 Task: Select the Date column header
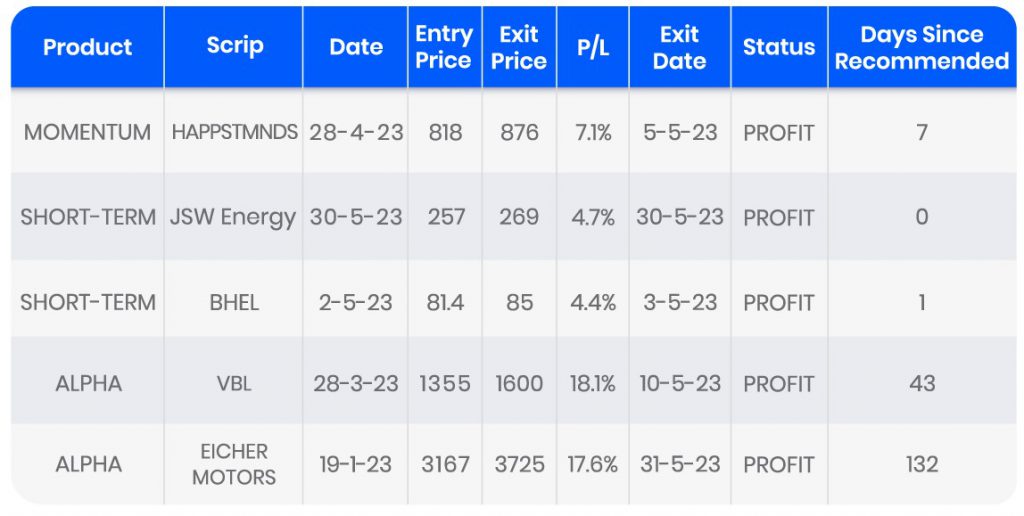356,47
